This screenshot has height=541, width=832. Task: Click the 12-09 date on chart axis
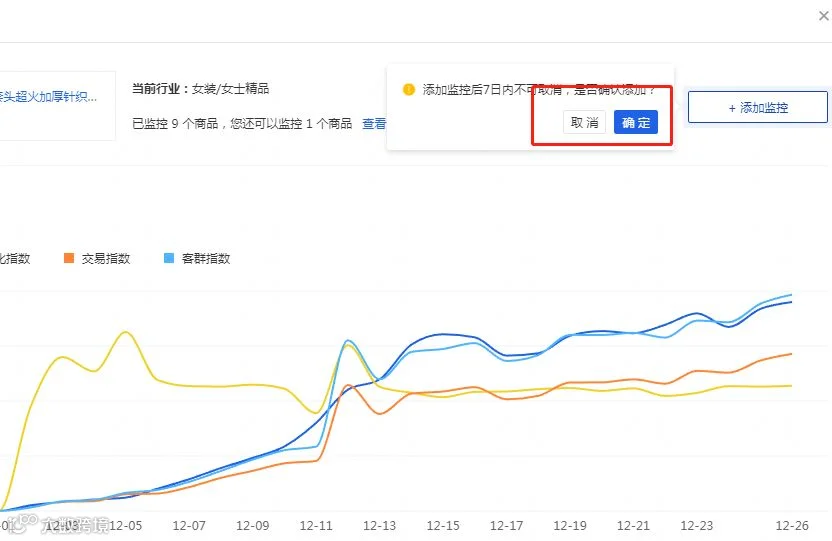[252, 526]
